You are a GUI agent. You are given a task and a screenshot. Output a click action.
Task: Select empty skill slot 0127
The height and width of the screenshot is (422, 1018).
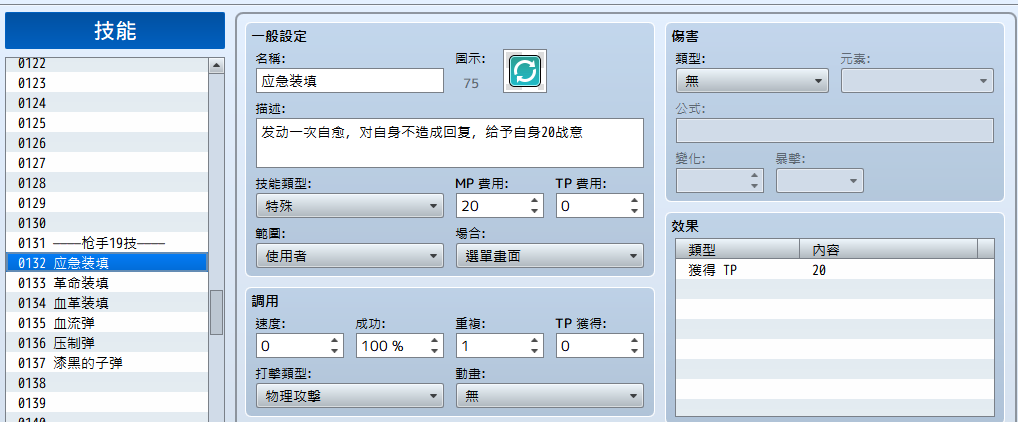click(x=106, y=164)
